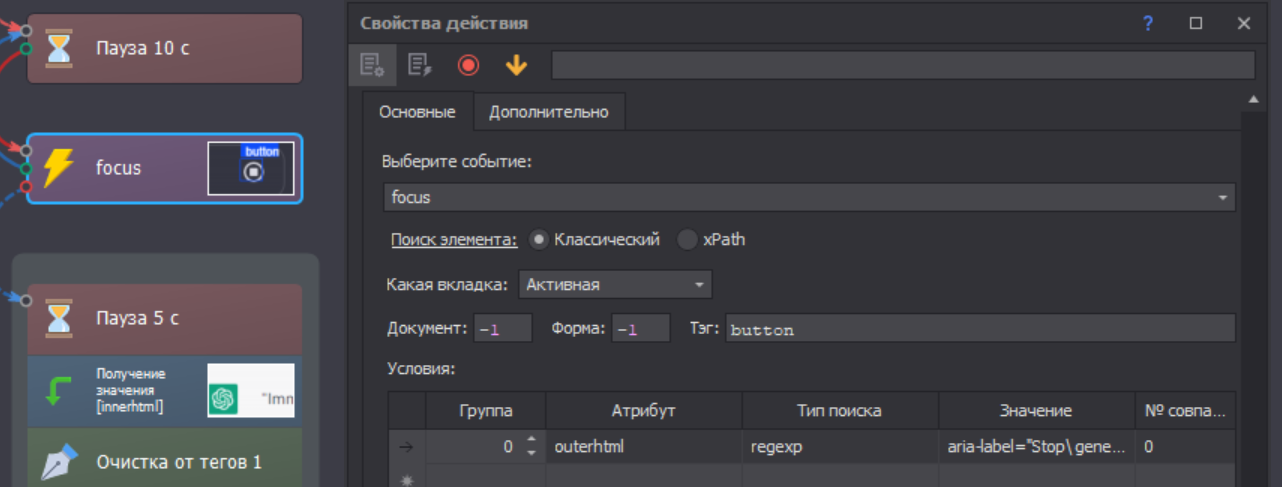The image size is (1282, 487).
Task: Click the blue help question mark icon
Action: 1148,23
